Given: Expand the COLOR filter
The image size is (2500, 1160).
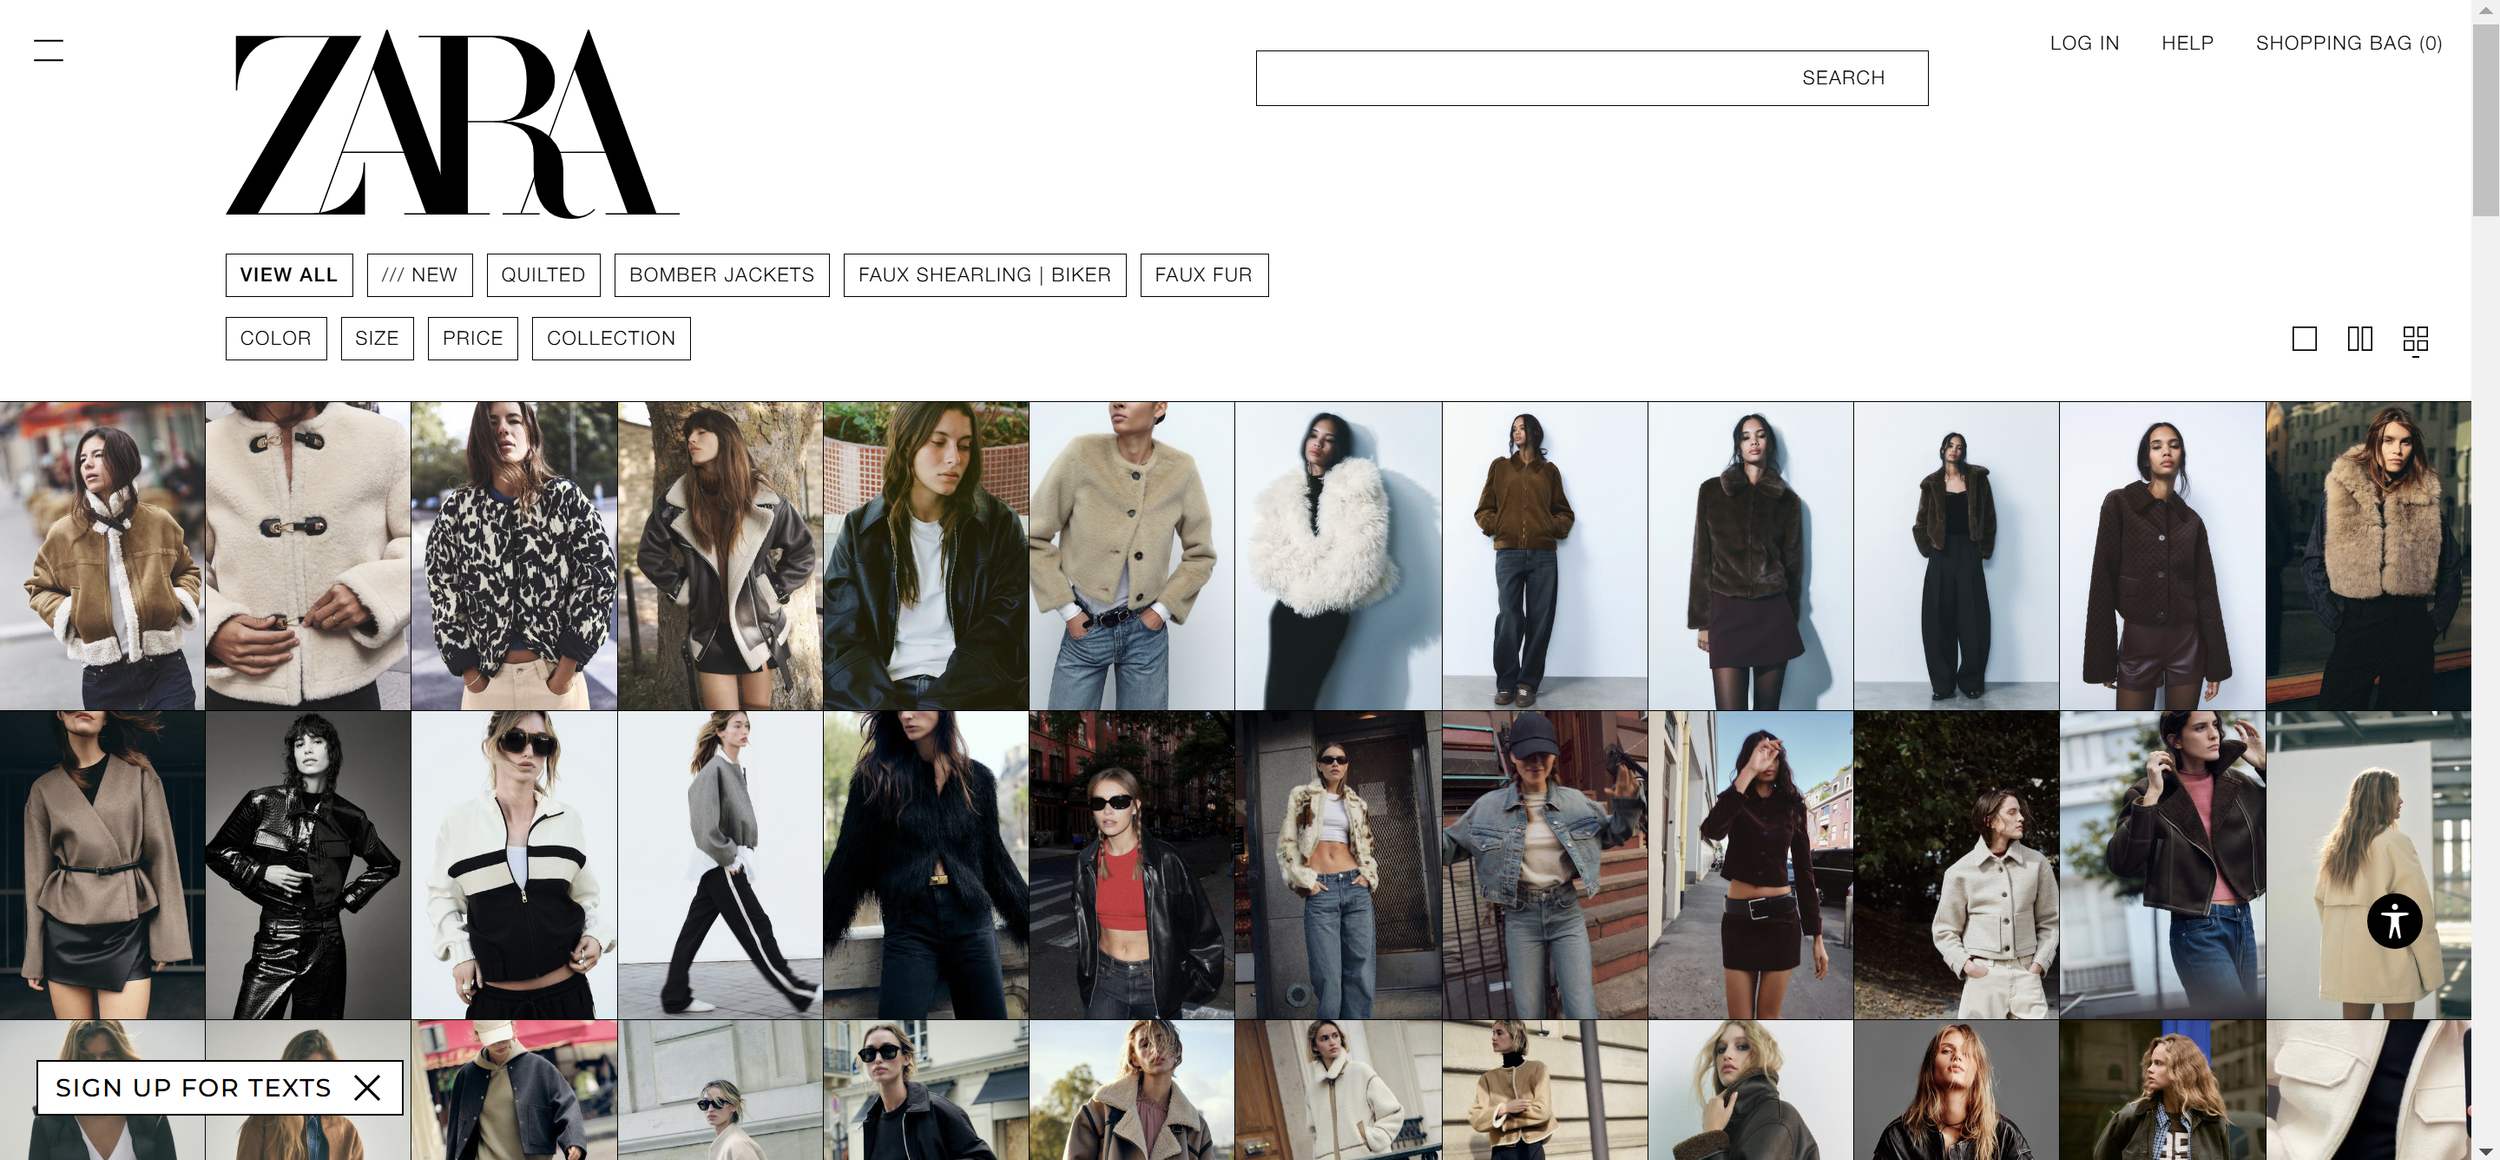Looking at the screenshot, I should pos(276,339).
